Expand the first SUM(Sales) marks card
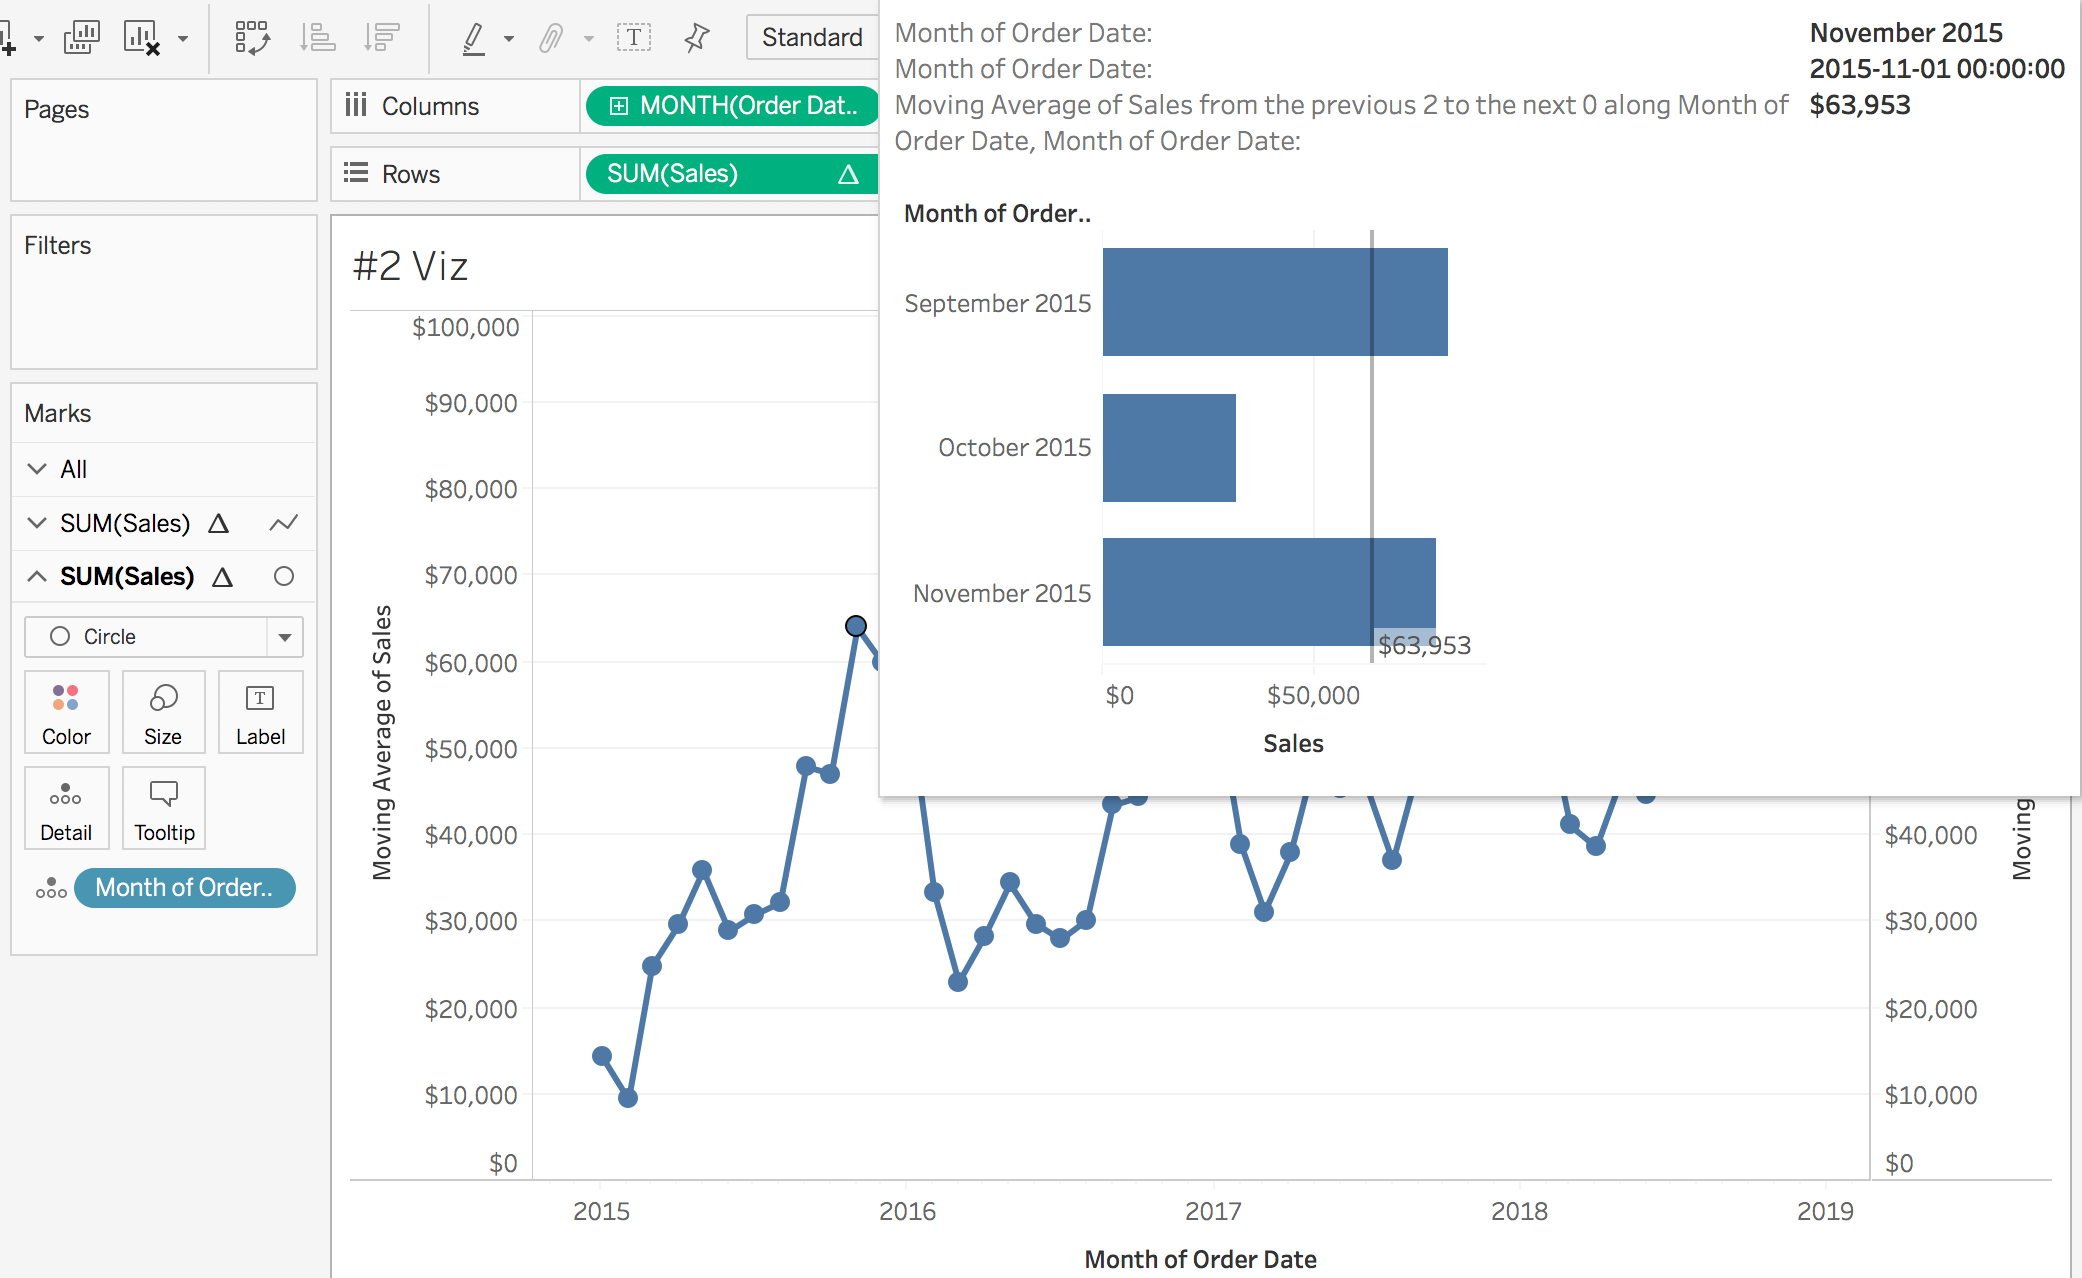Viewport: 2082px width, 1278px height. [x=37, y=523]
